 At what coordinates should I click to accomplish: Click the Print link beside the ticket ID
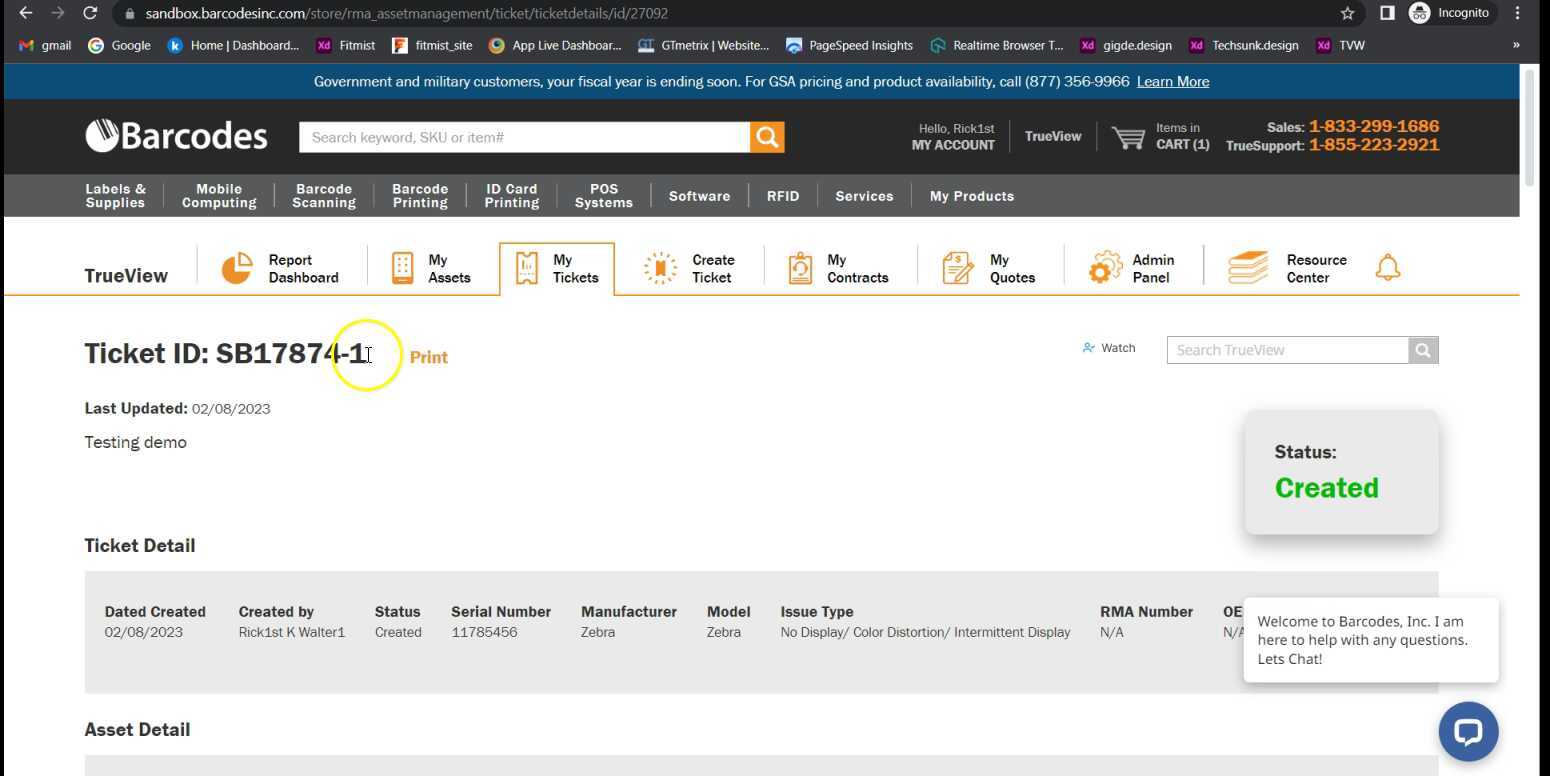click(x=428, y=357)
